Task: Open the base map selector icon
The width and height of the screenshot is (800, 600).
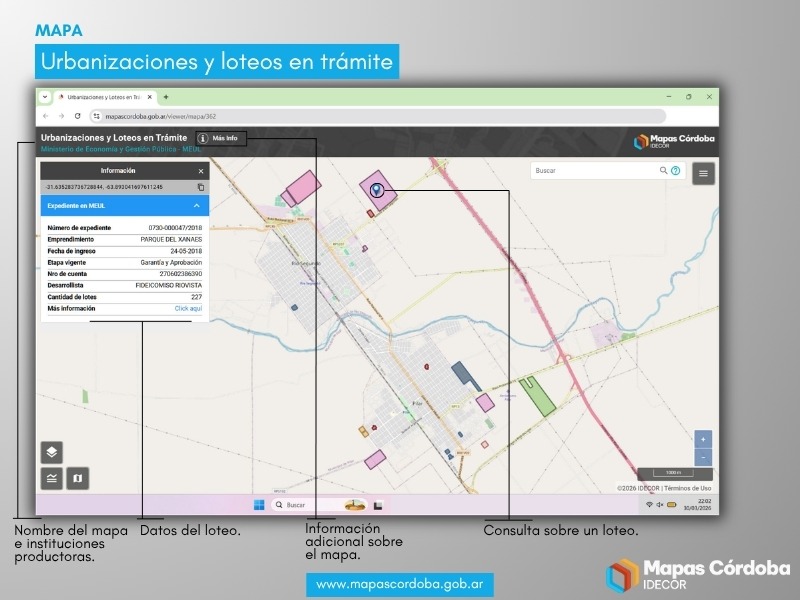Action: tap(78, 479)
